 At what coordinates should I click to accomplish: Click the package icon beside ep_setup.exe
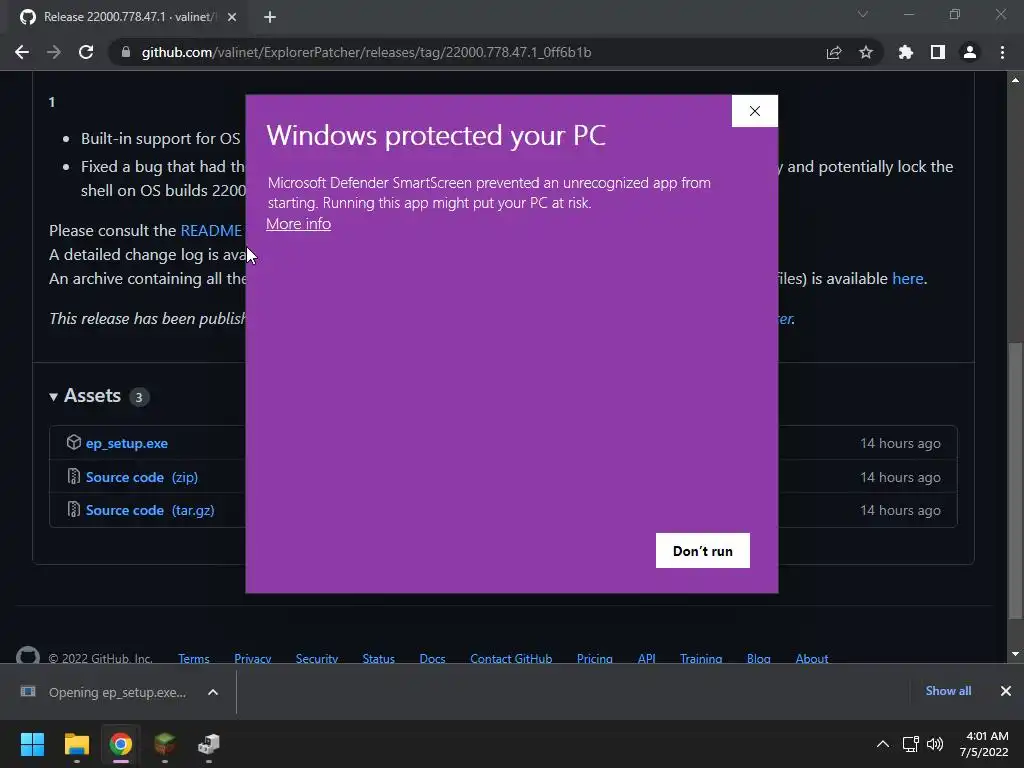click(74, 443)
